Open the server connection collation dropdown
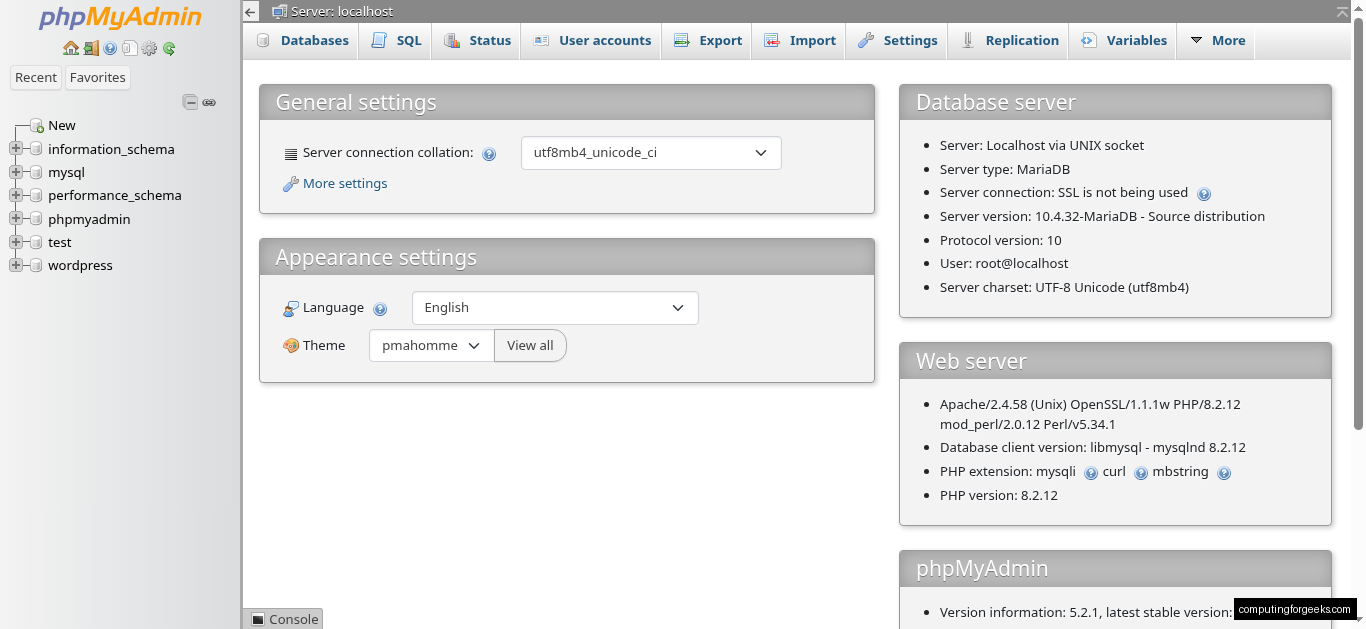This screenshot has width=1366, height=629. click(650, 153)
